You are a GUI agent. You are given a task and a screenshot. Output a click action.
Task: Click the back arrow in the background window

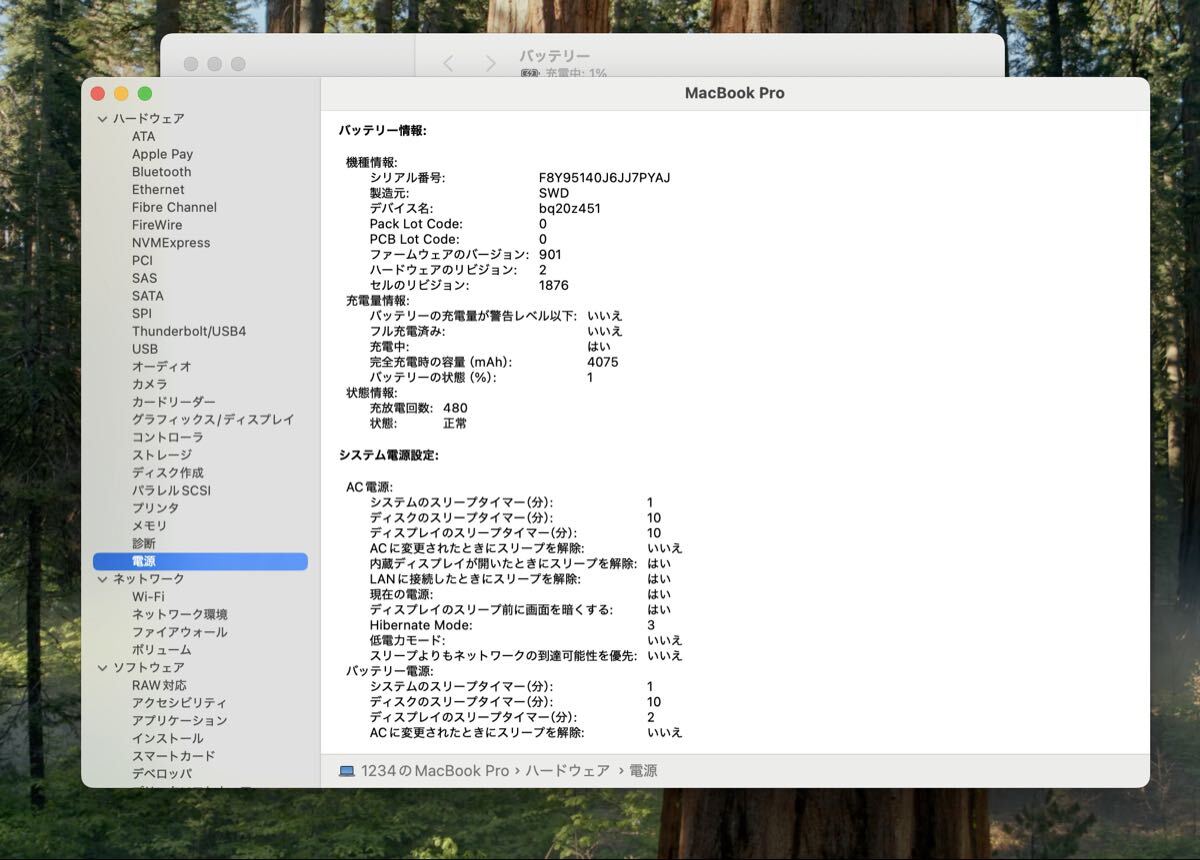448,64
